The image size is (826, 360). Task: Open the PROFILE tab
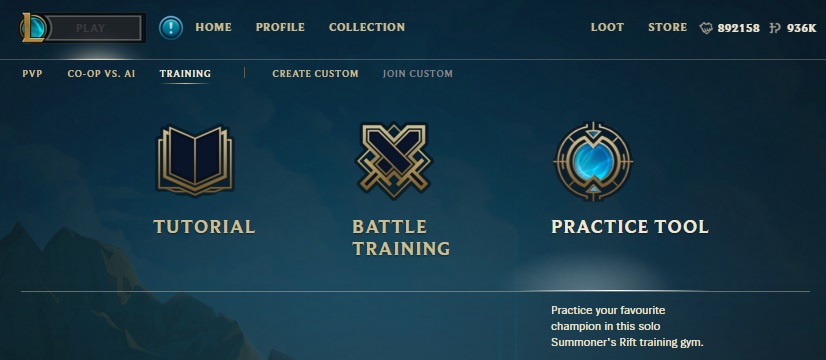click(280, 27)
